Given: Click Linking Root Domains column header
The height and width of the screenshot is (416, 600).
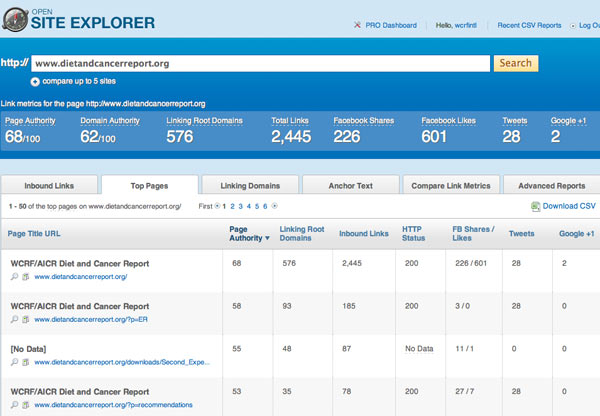Looking at the screenshot, I should click(302, 233).
